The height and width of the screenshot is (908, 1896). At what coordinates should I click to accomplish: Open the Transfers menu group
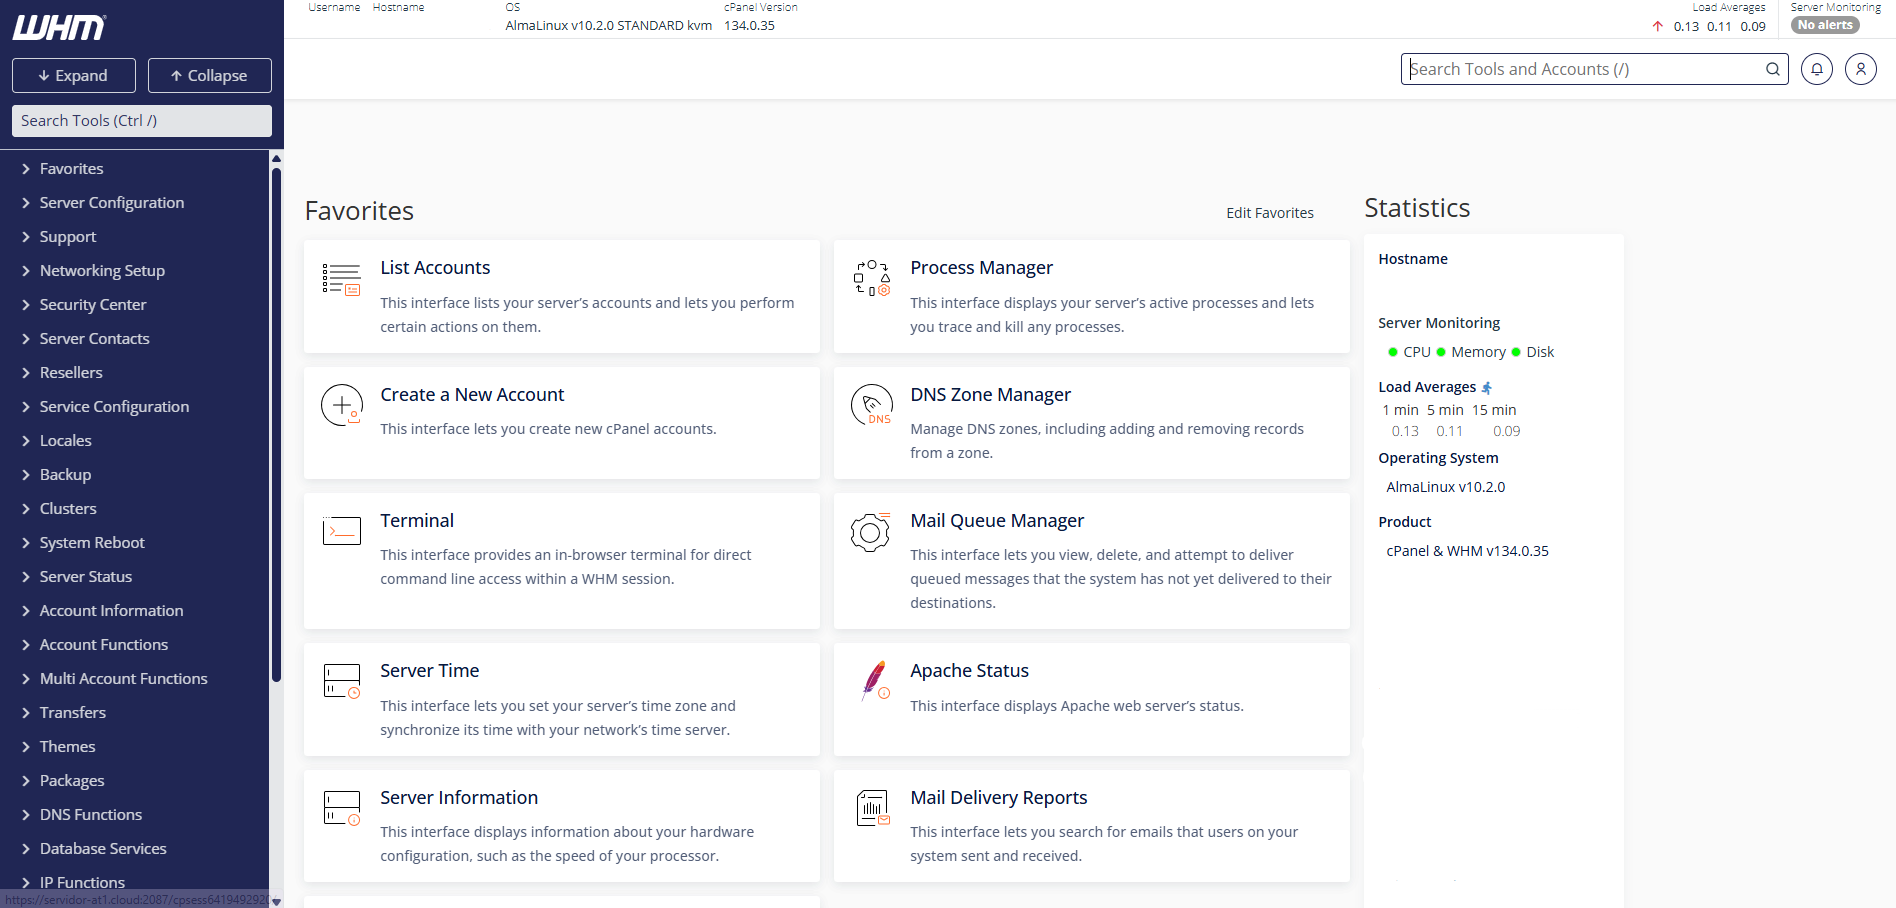point(135,713)
